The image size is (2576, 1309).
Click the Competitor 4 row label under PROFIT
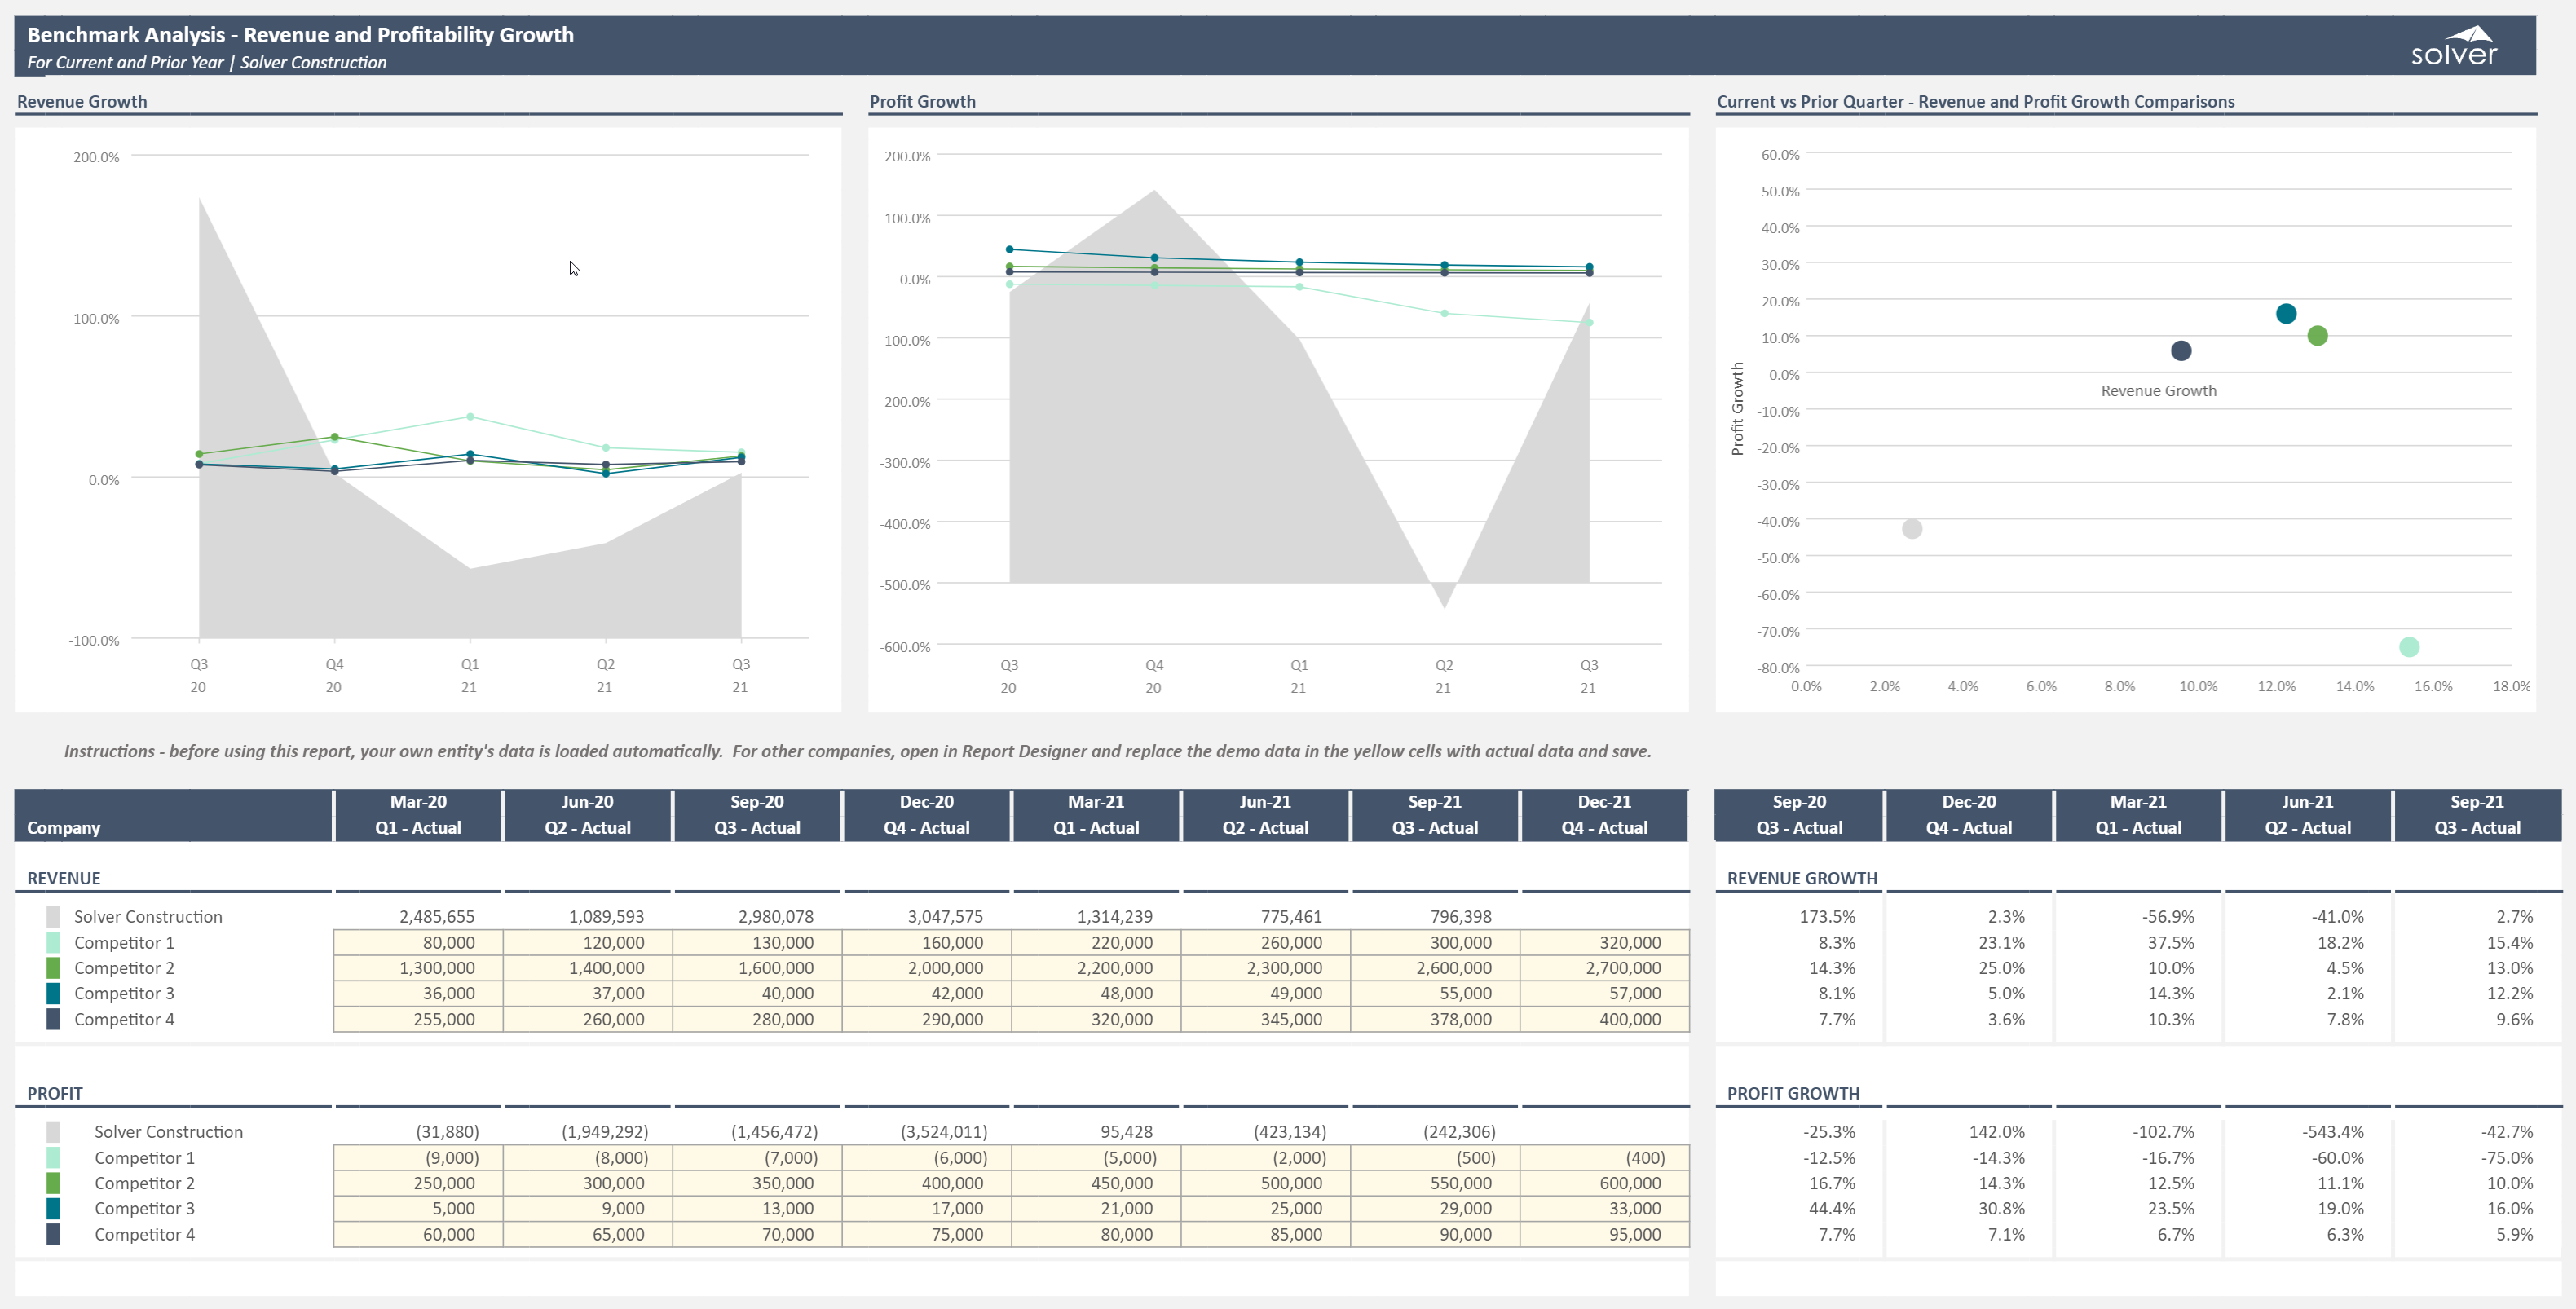click(x=144, y=1234)
